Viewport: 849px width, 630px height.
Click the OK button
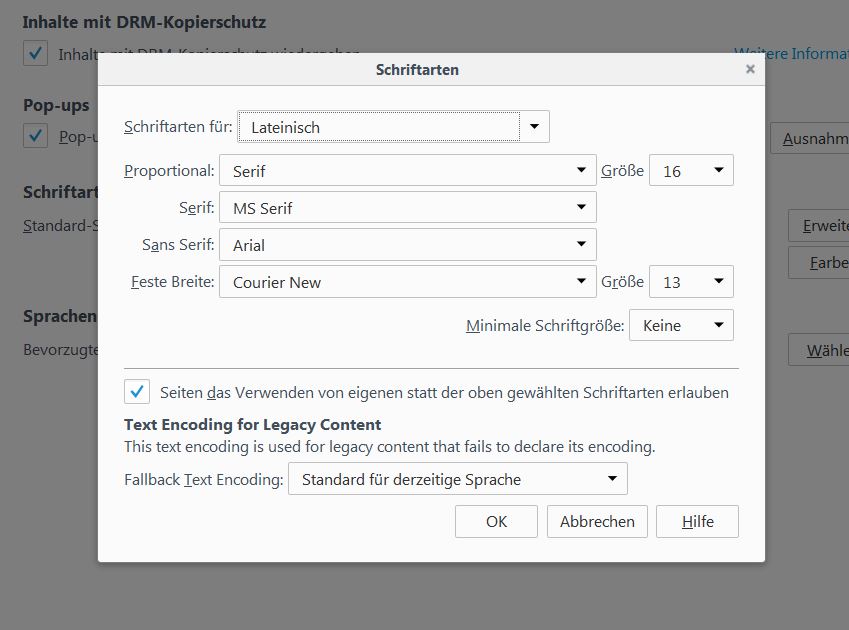tap(496, 521)
